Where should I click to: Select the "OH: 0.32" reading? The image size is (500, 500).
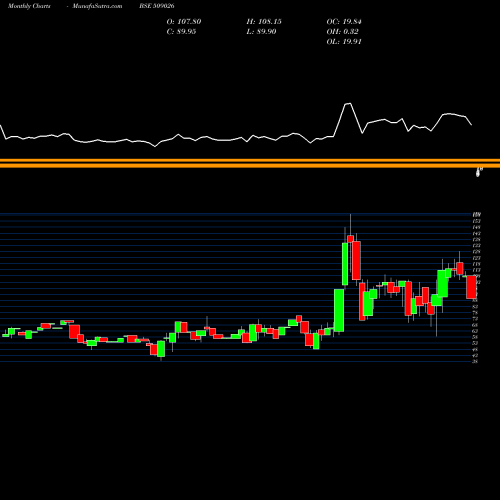(342, 32)
